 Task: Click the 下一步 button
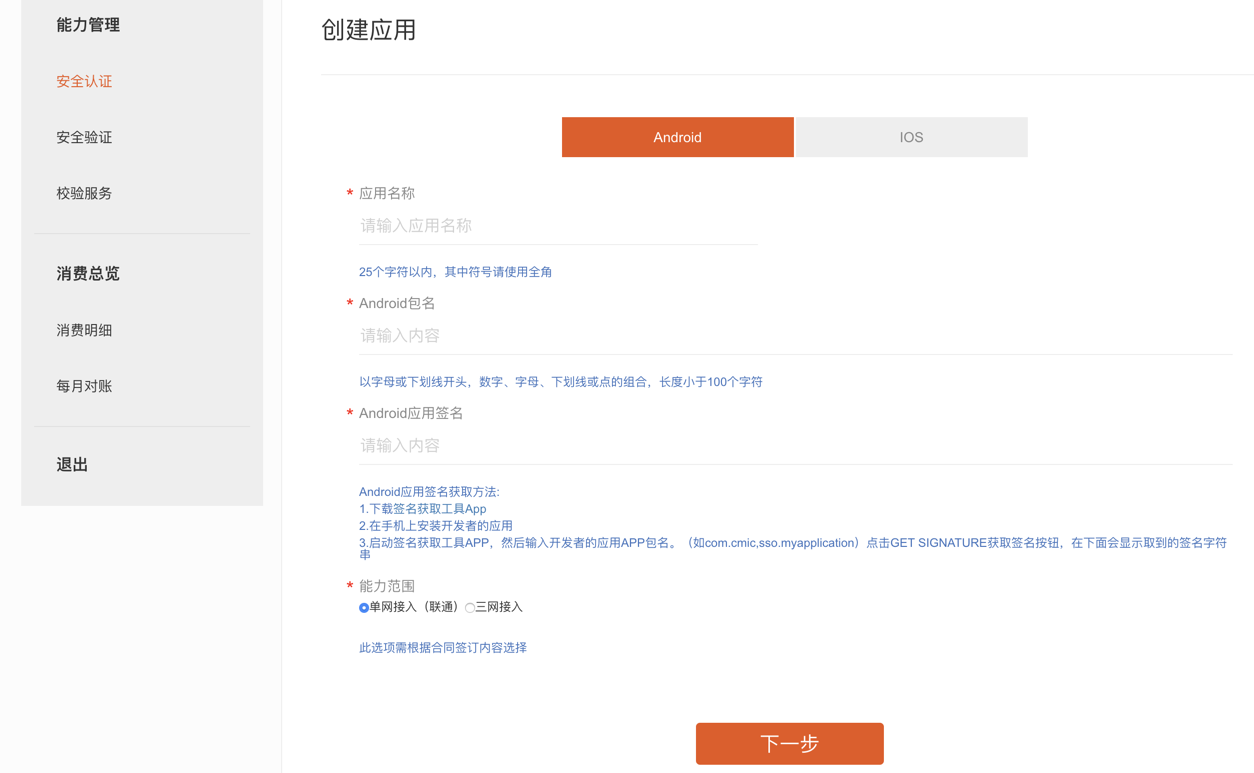coord(789,743)
